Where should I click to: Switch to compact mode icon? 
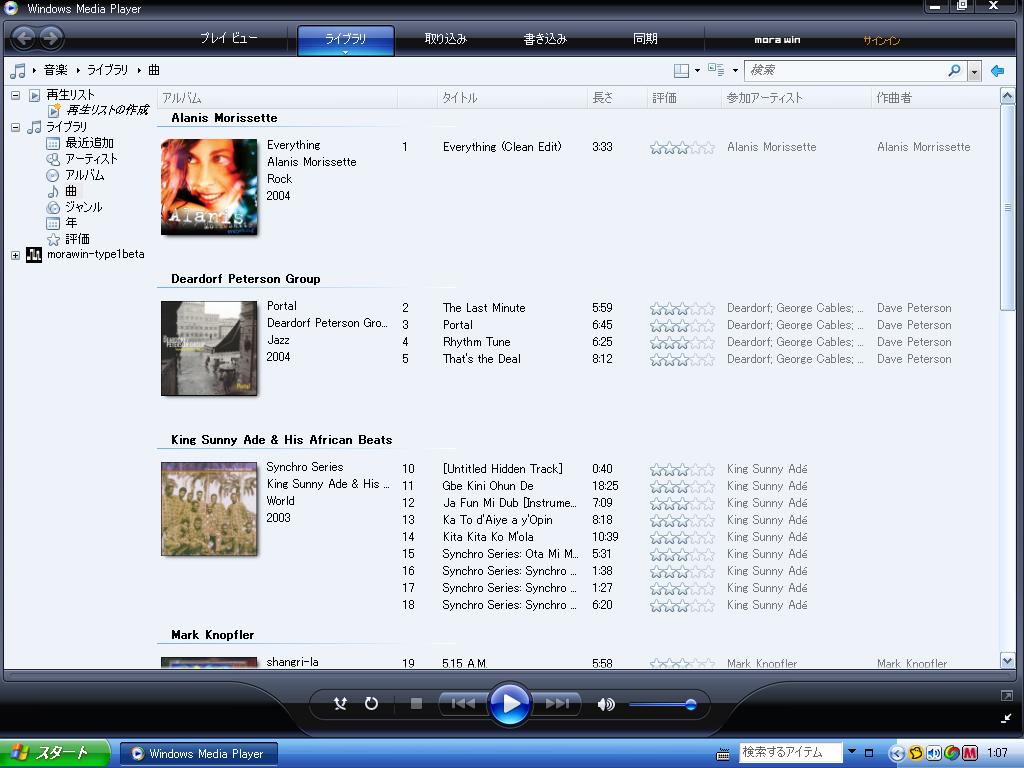pos(1006,718)
